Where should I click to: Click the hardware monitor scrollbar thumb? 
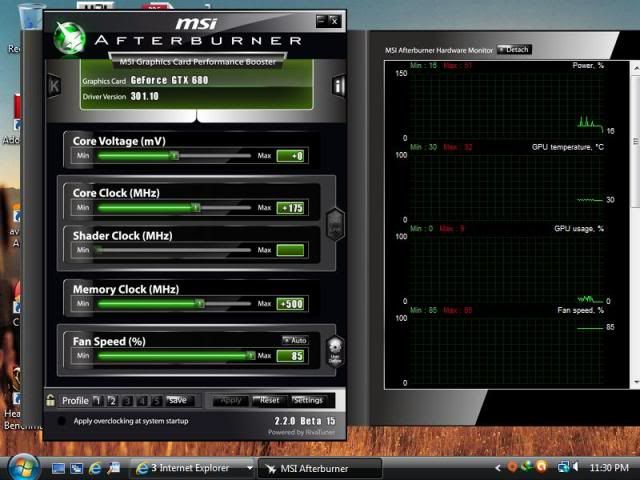tap(636, 141)
